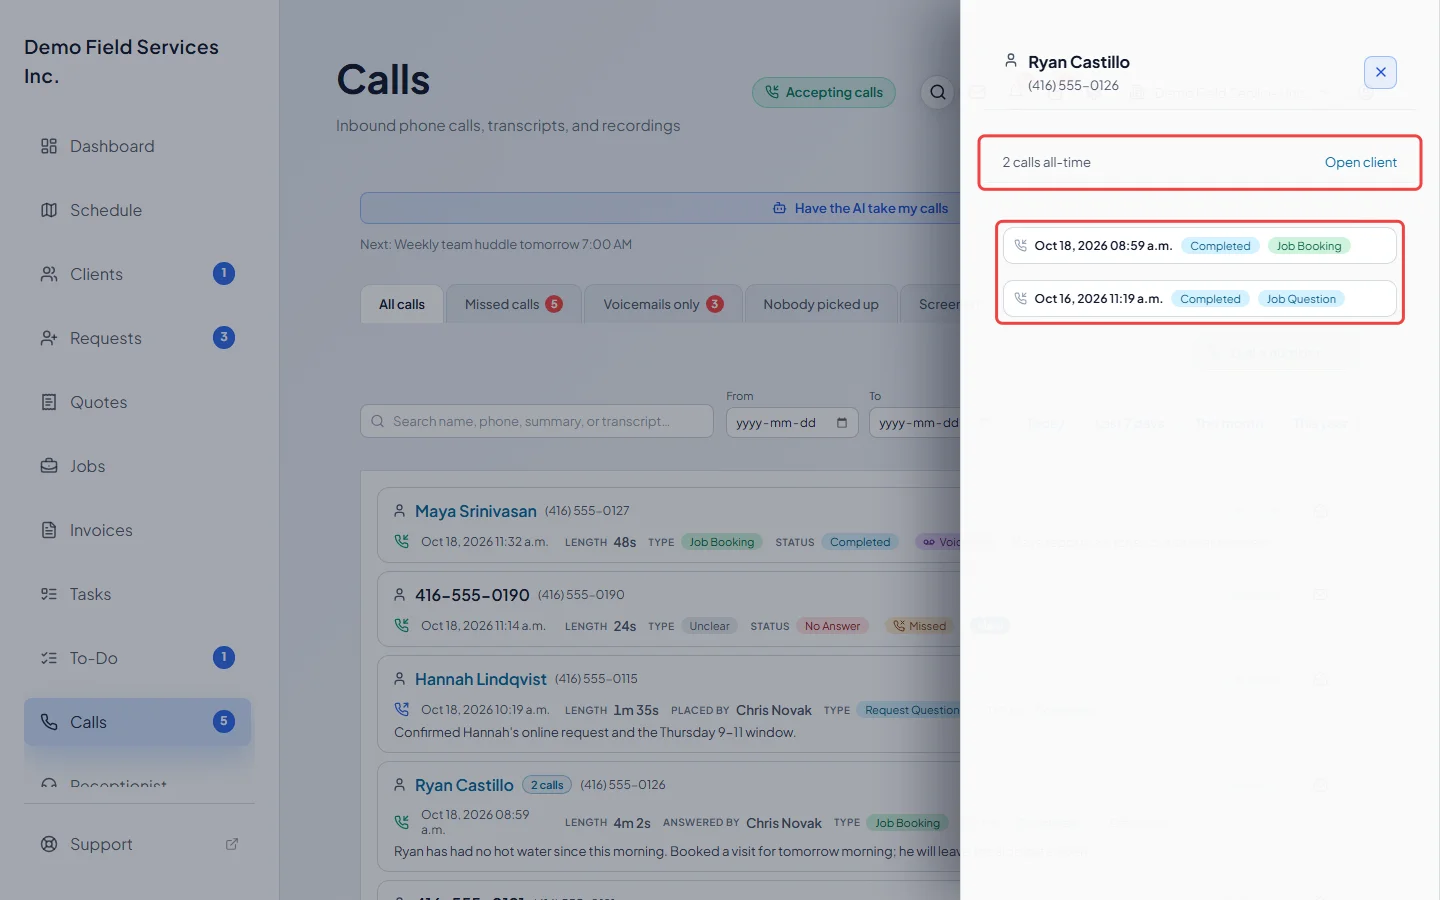Open the Dashboard page from sidebar
Viewport: 1440px width, 900px height.
point(138,146)
